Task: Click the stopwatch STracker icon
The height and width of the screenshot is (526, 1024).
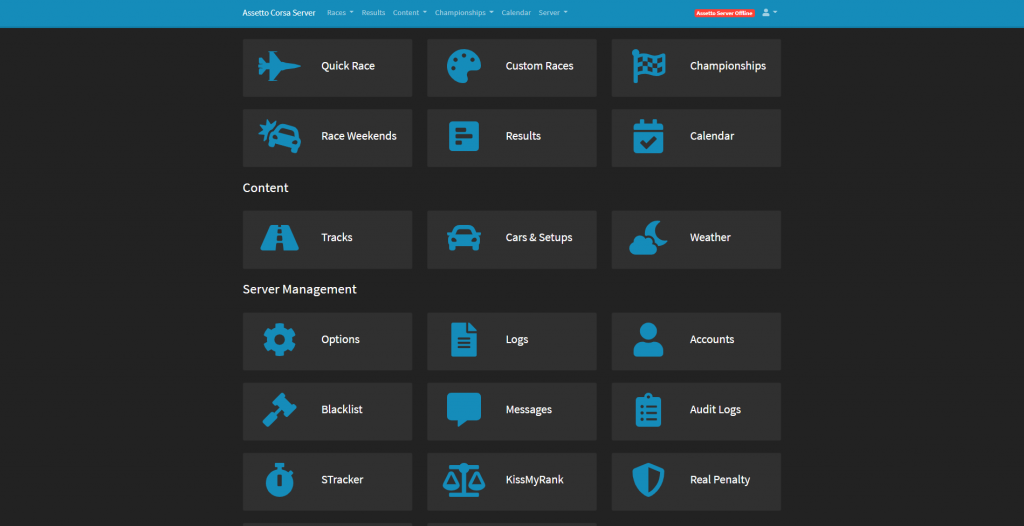Action: click(x=280, y=480)
